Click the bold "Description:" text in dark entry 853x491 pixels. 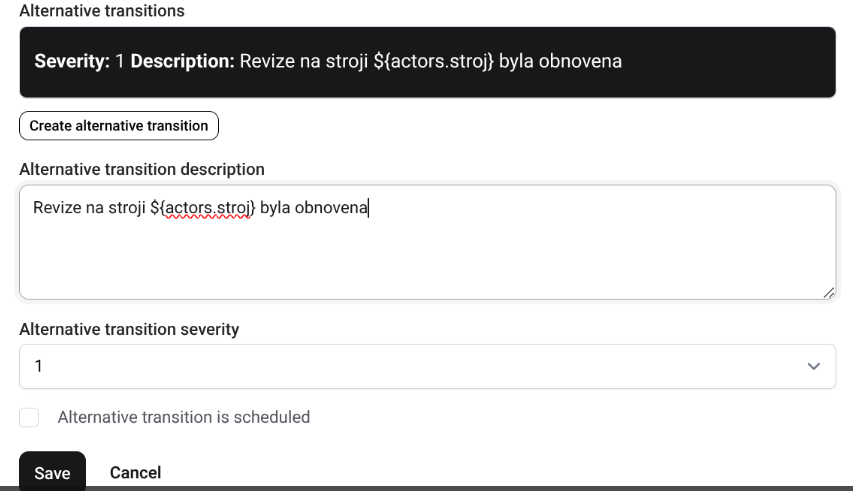pyautogui.click(x=183, y=62)
